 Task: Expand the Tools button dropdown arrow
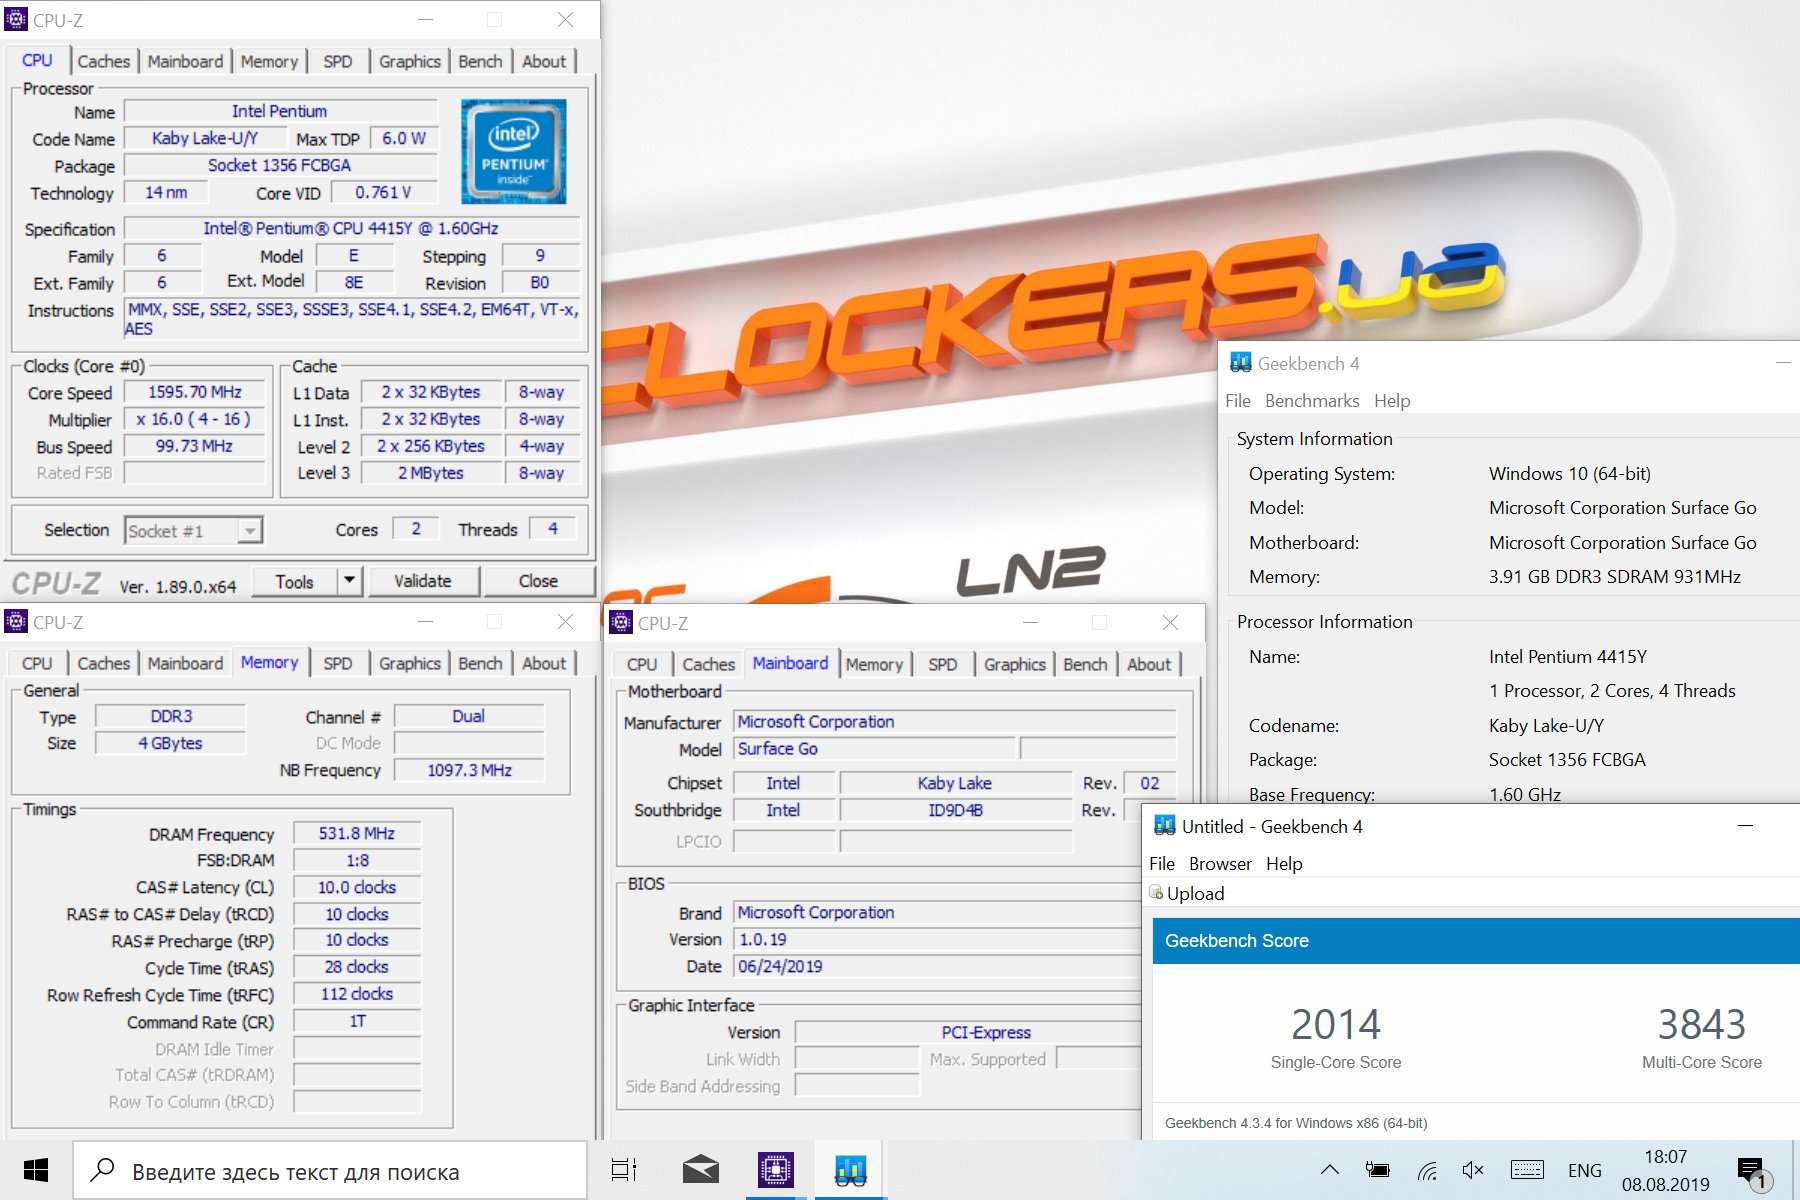[349, 581]
